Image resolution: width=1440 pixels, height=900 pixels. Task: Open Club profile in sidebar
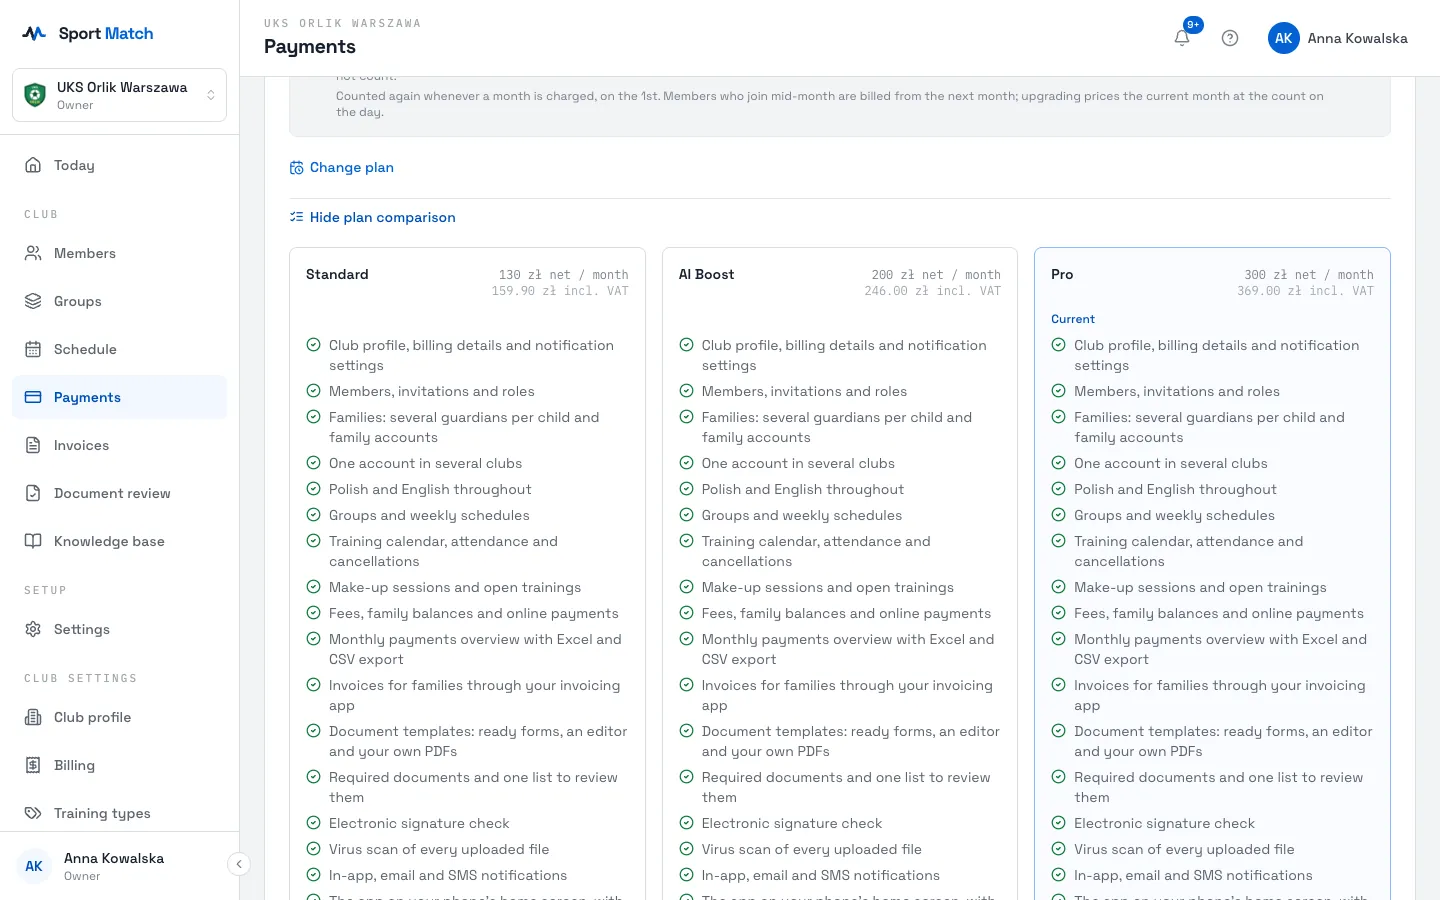[119, 717]
